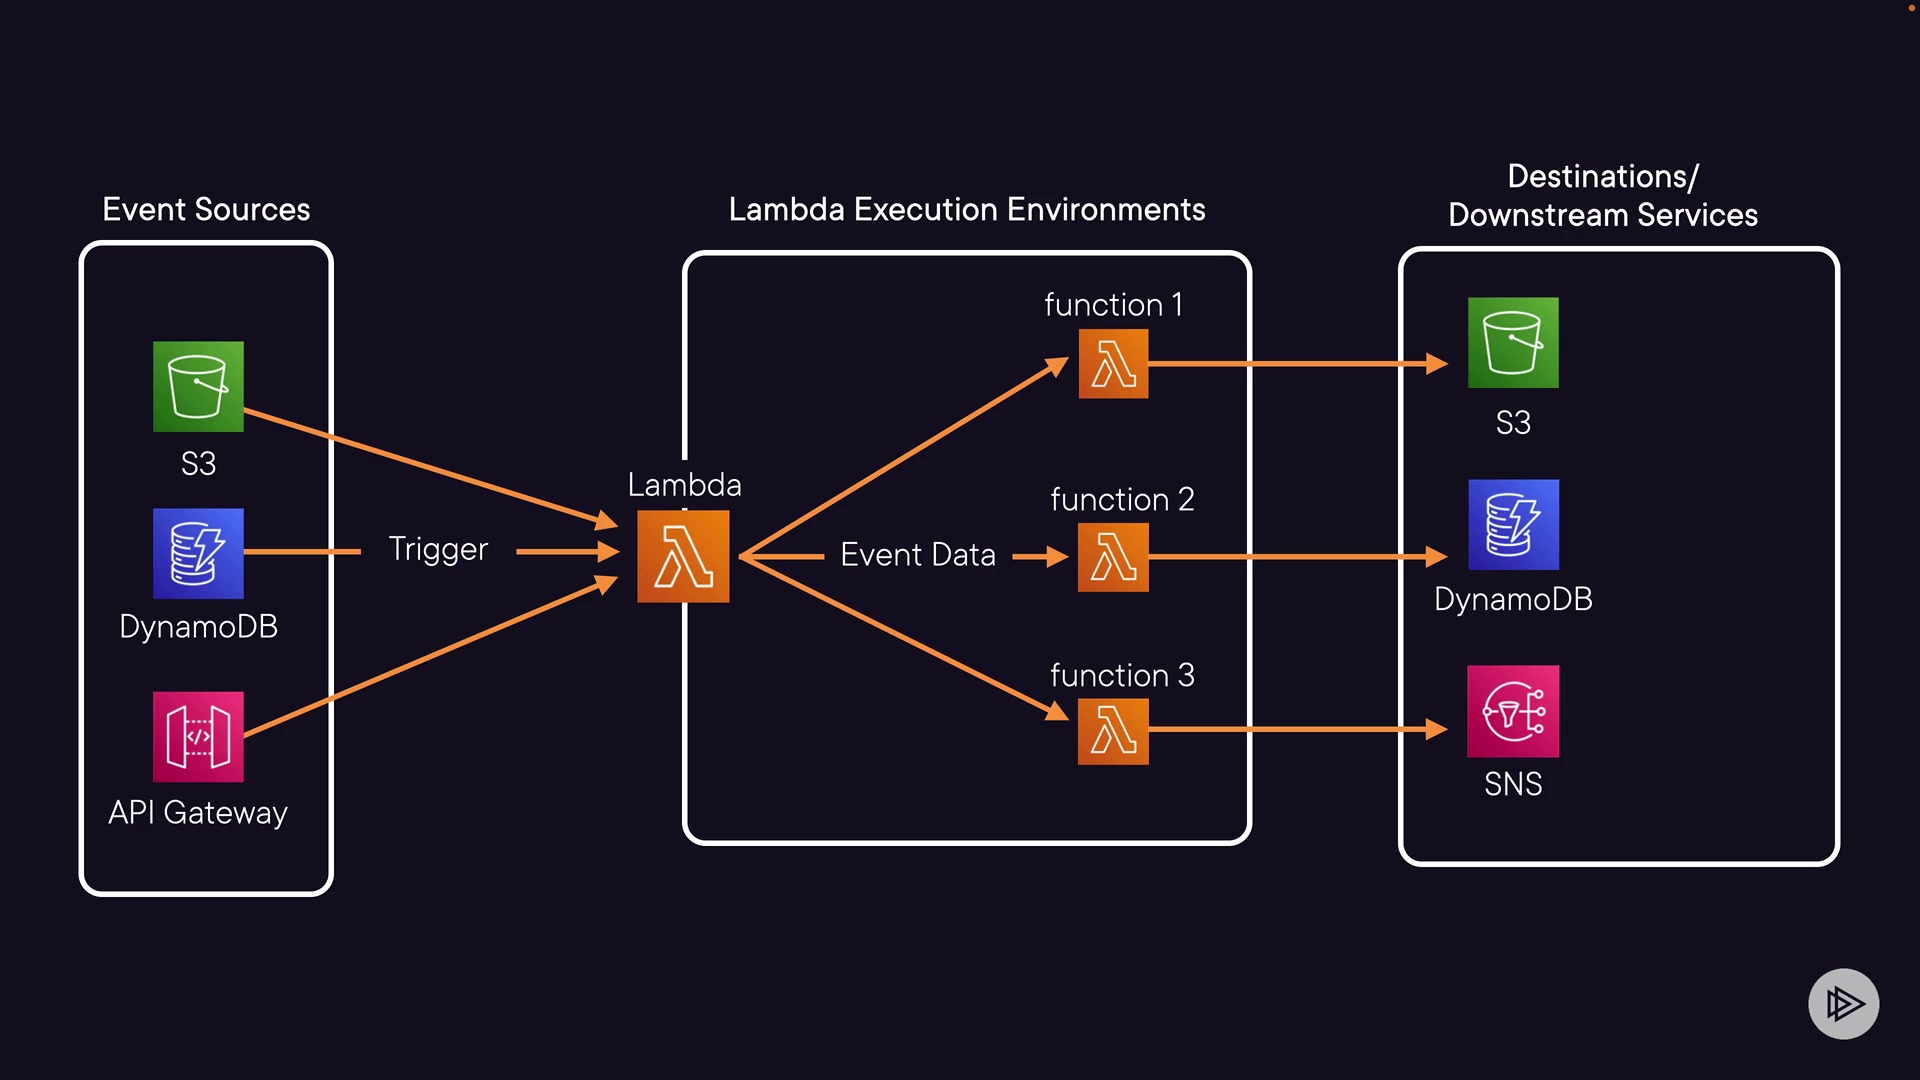
Task: Click the Trigger label text
Action: click(438, 549)
